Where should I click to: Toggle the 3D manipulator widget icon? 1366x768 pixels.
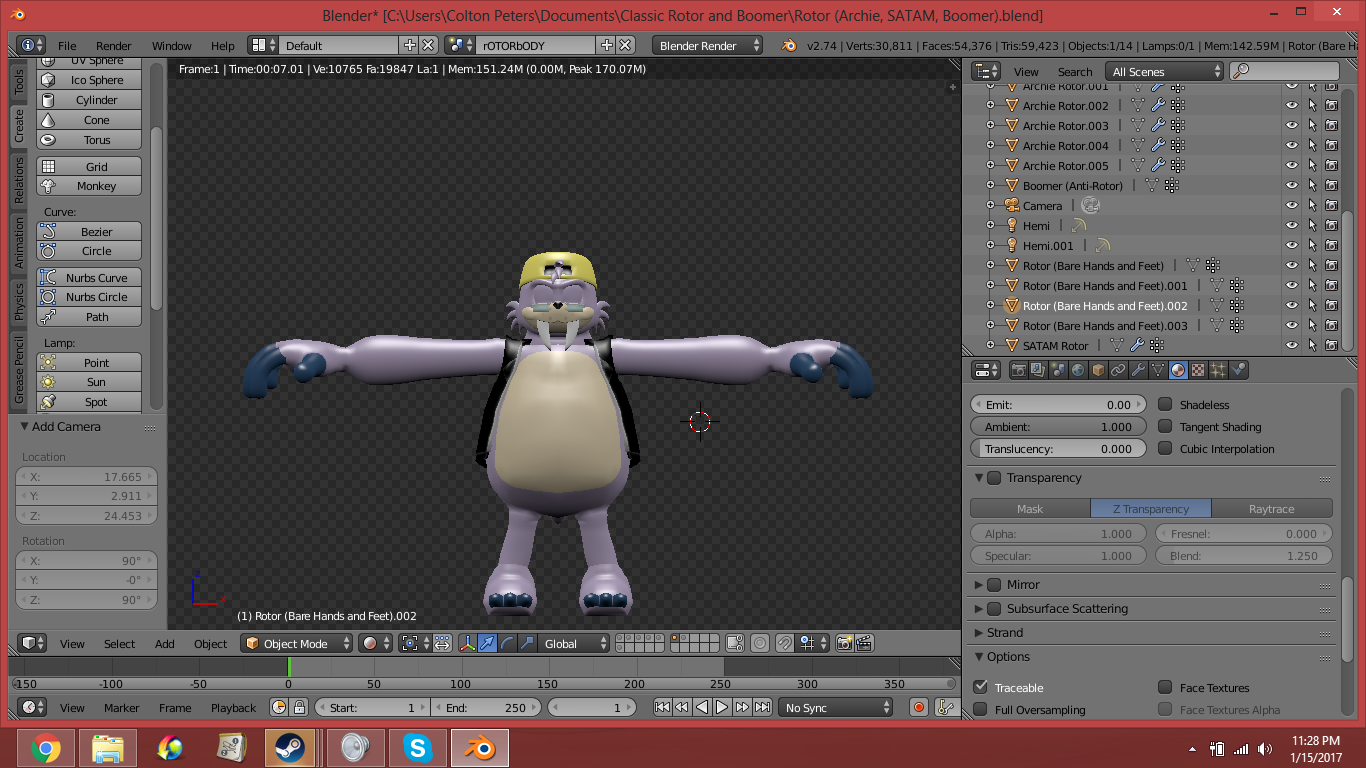click(467, 644)
